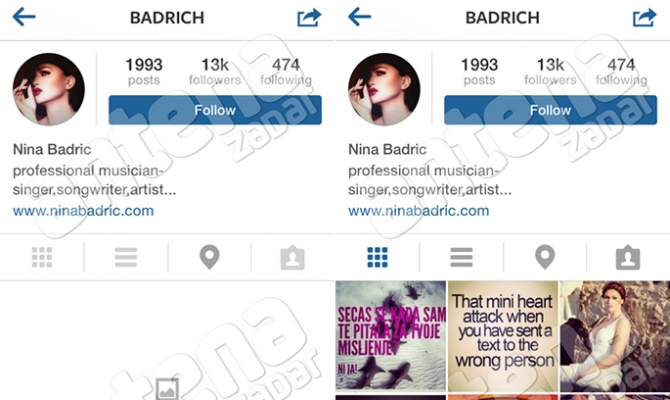
Task: Open www.ninabadric.com link on right profile
Action: 419,211
